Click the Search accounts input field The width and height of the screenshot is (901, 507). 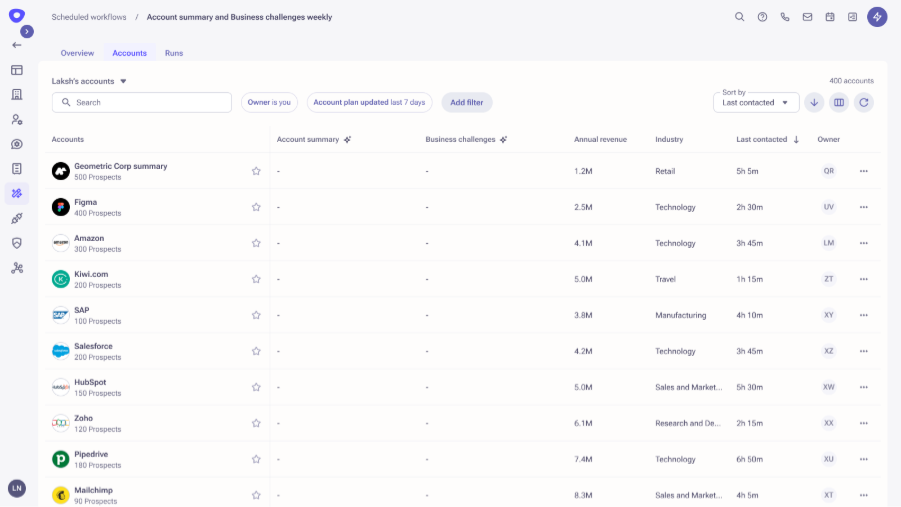click(142, 102)
